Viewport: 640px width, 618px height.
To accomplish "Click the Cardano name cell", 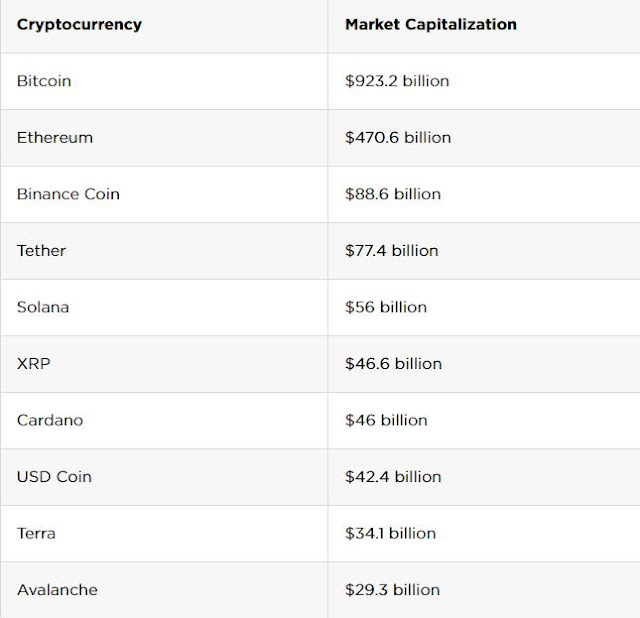I will (50, 420).
